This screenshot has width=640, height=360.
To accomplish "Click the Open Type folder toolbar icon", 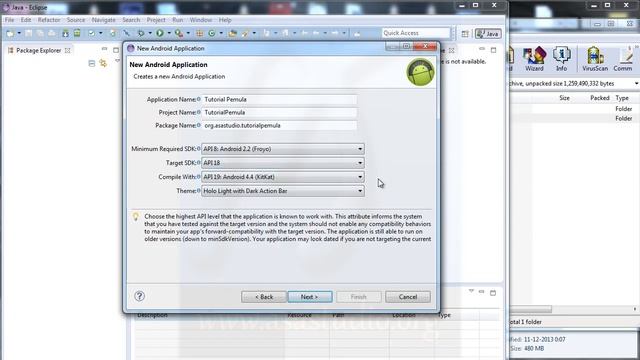I will tap(233, 33).
